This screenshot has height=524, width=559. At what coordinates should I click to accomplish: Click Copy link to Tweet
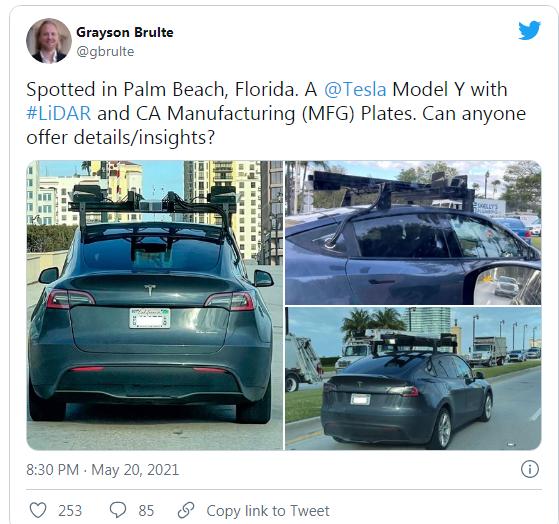coord(268,510)
